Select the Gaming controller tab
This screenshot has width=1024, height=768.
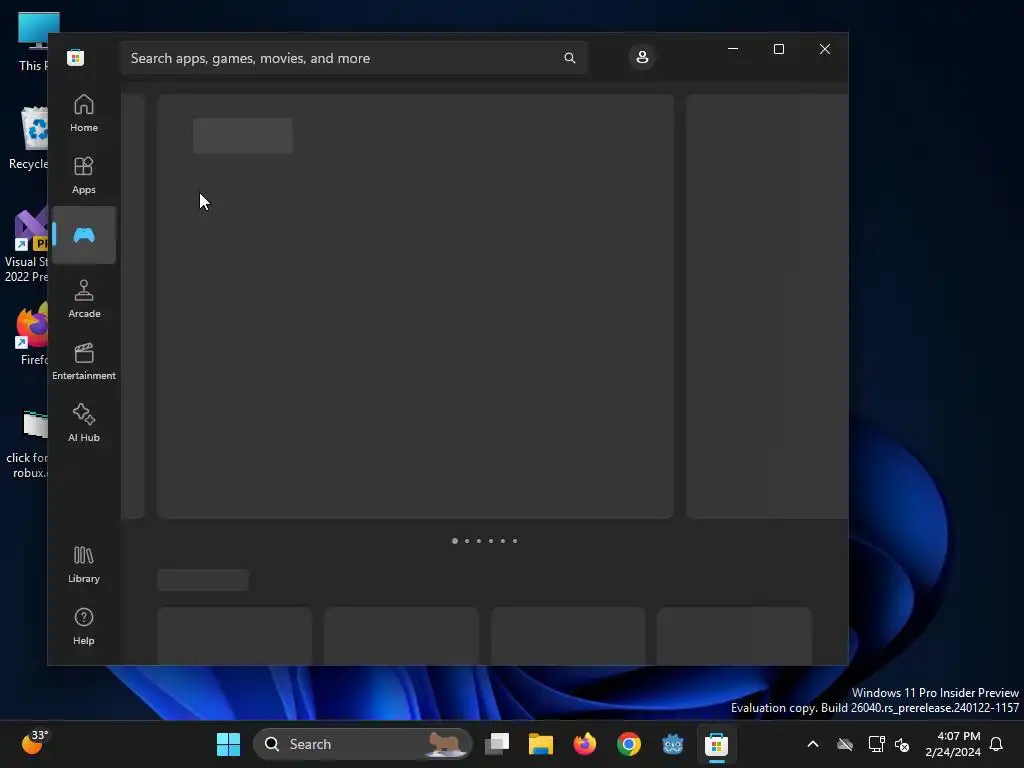(x=84, y=235)
